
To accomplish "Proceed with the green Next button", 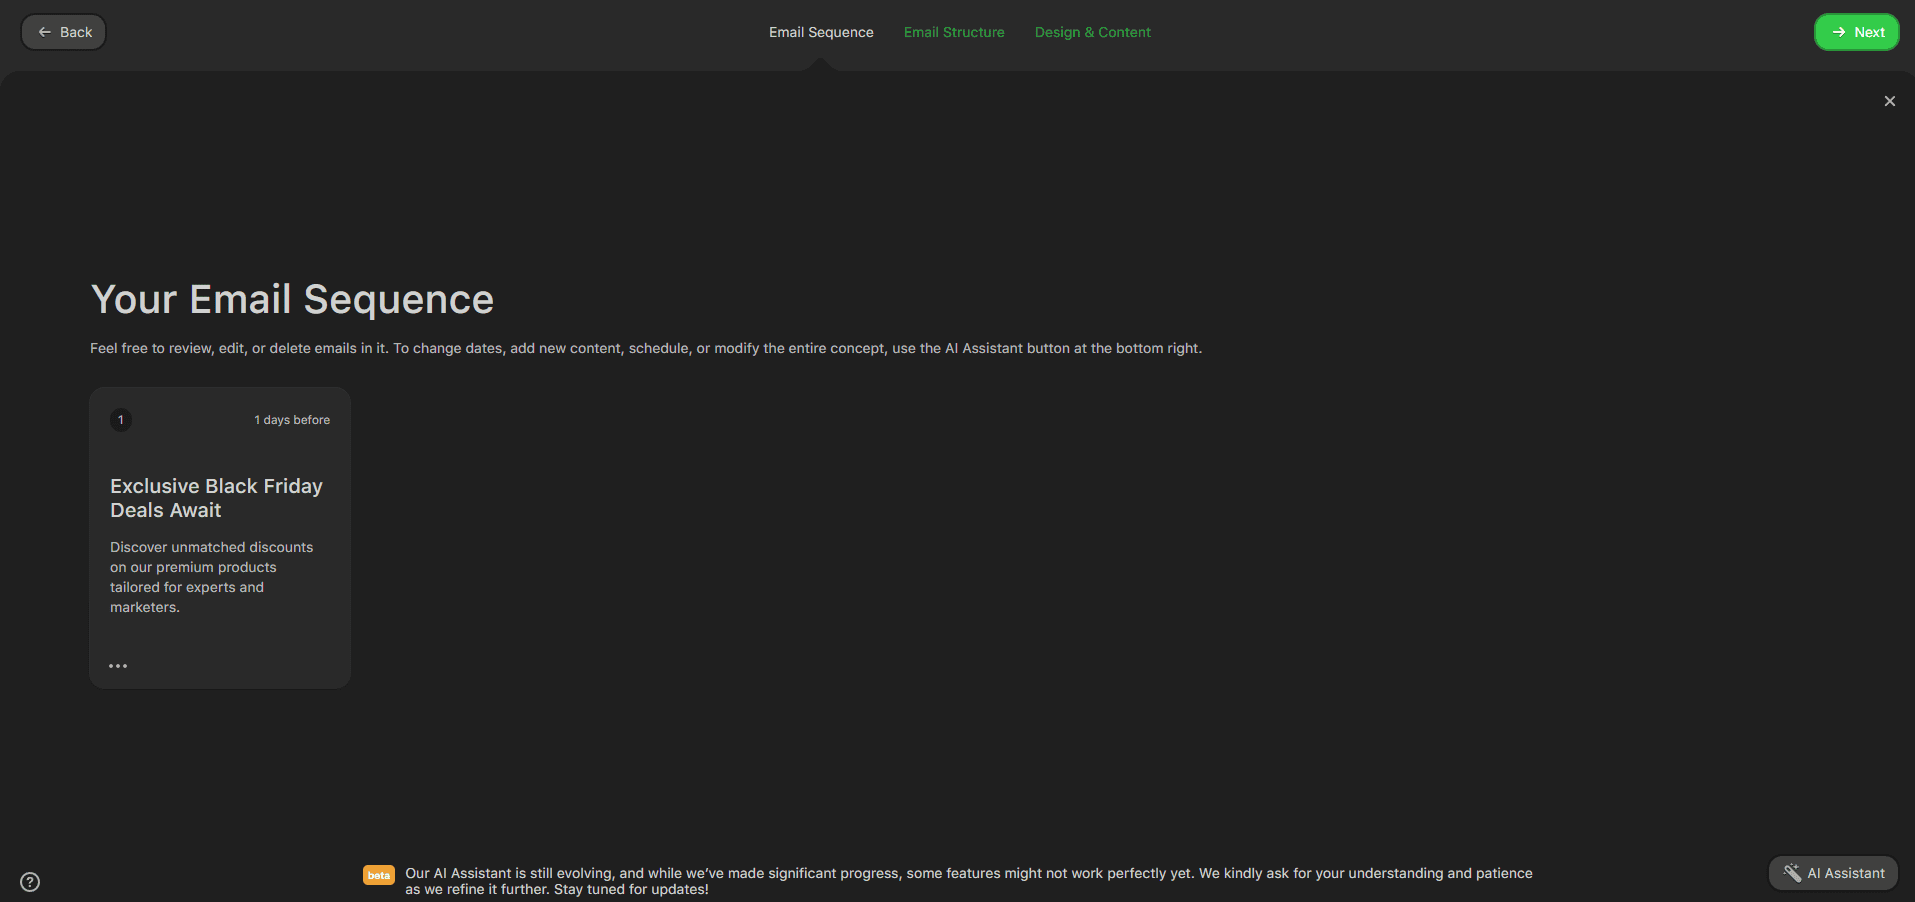I will 1856,32.
